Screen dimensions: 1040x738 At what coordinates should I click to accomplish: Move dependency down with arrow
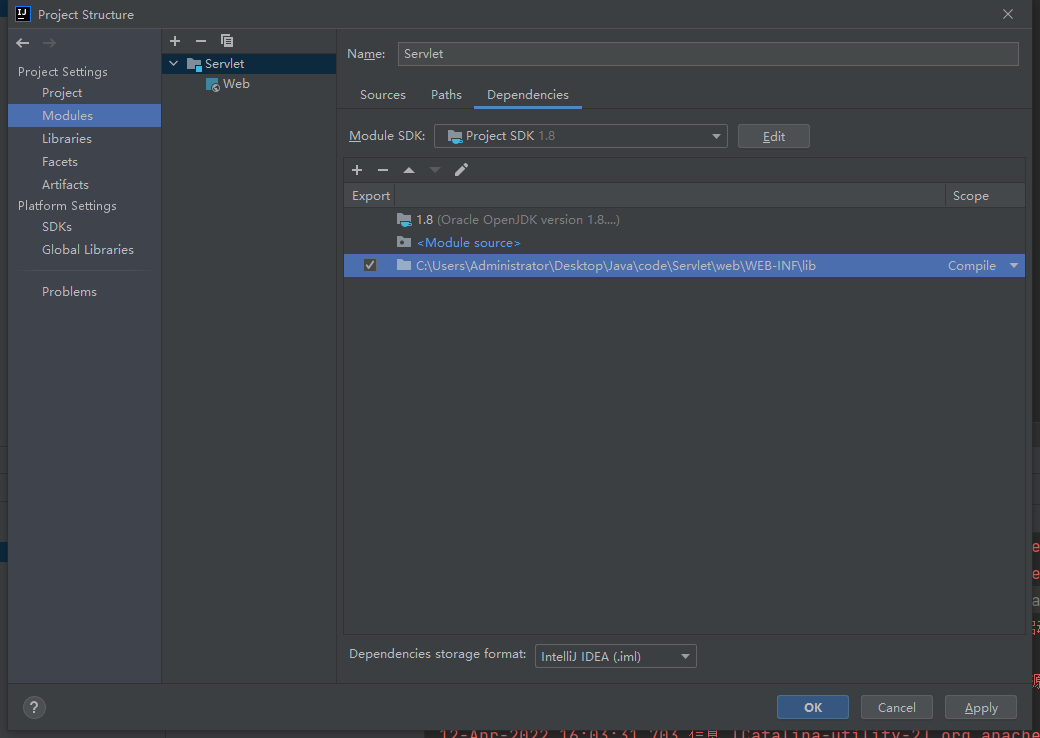[434, 170]
